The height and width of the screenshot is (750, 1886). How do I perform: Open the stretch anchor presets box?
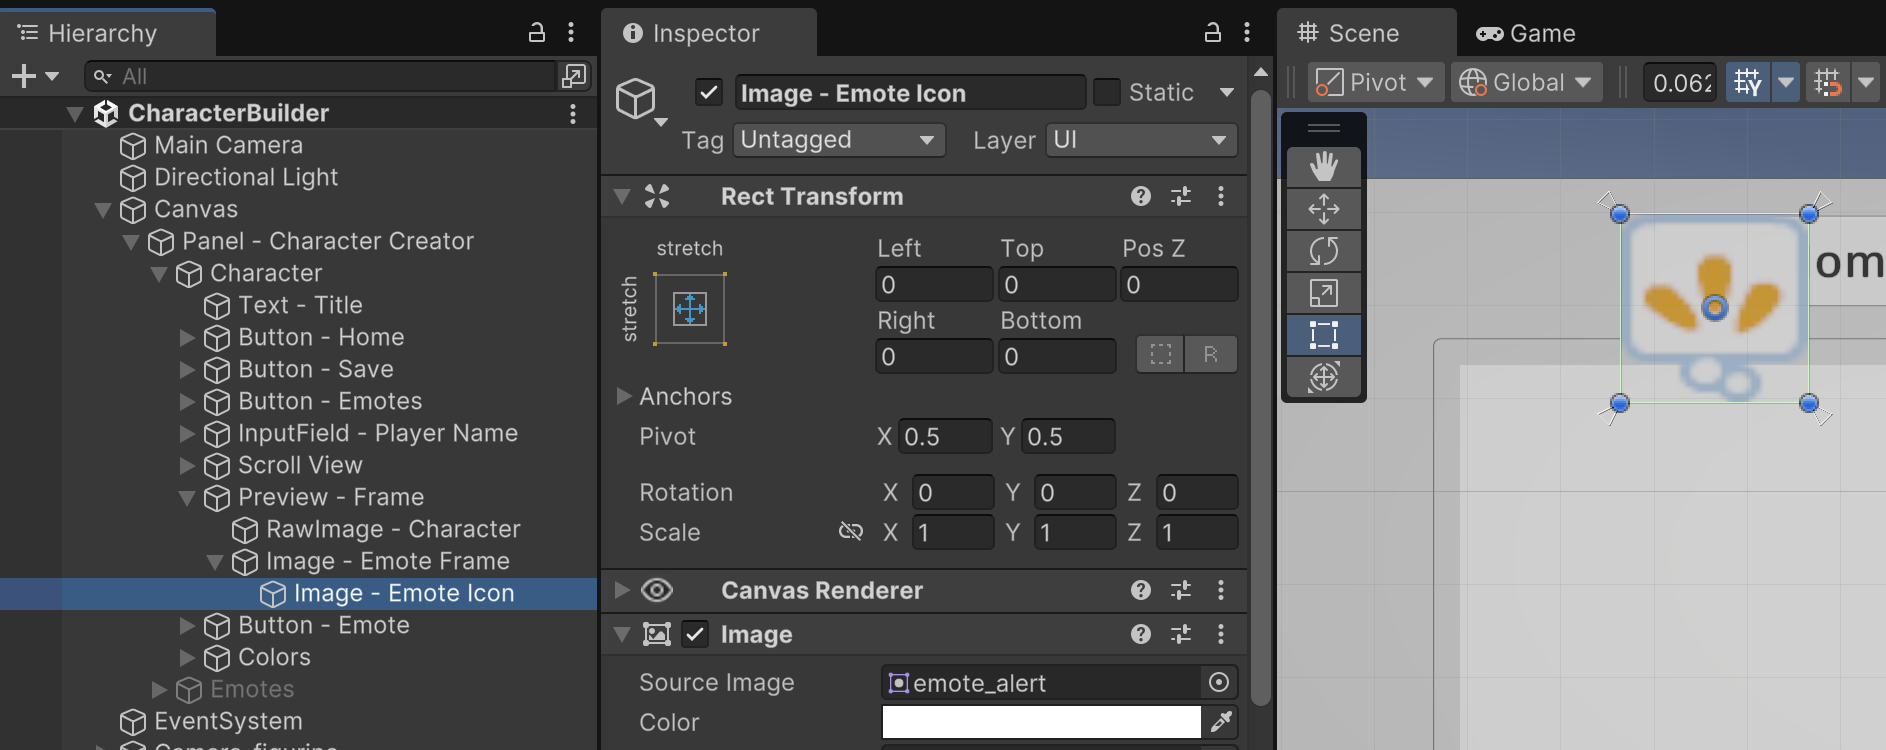coord(690,309)
